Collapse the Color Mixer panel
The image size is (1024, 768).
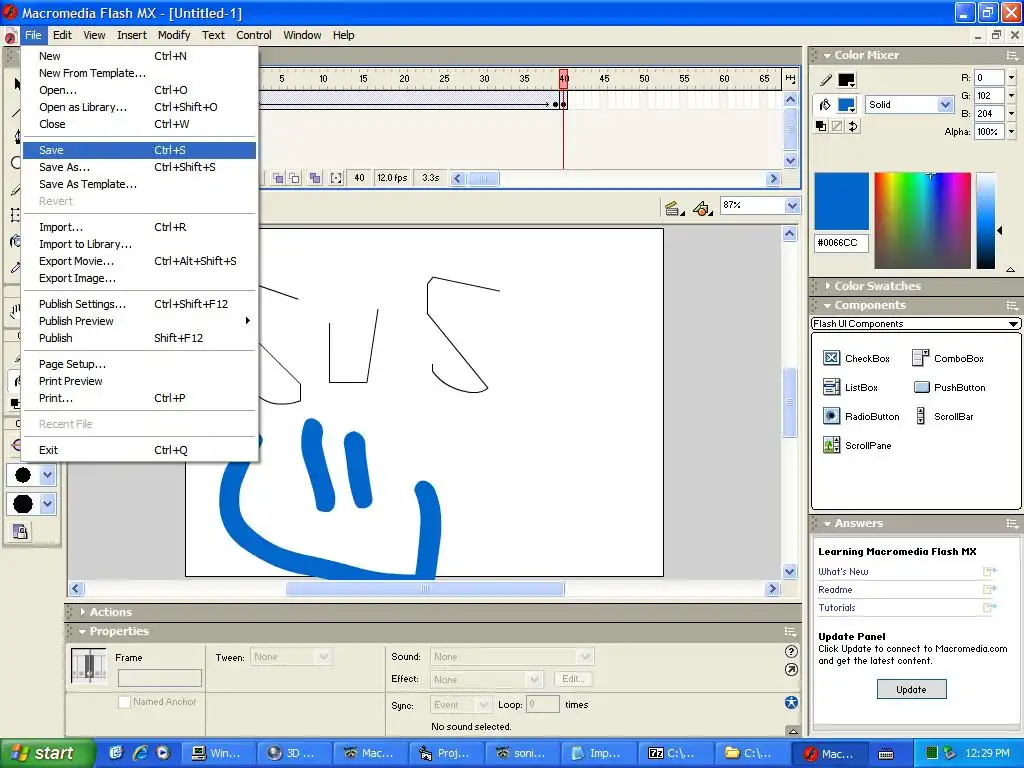(x=827, y=56)
